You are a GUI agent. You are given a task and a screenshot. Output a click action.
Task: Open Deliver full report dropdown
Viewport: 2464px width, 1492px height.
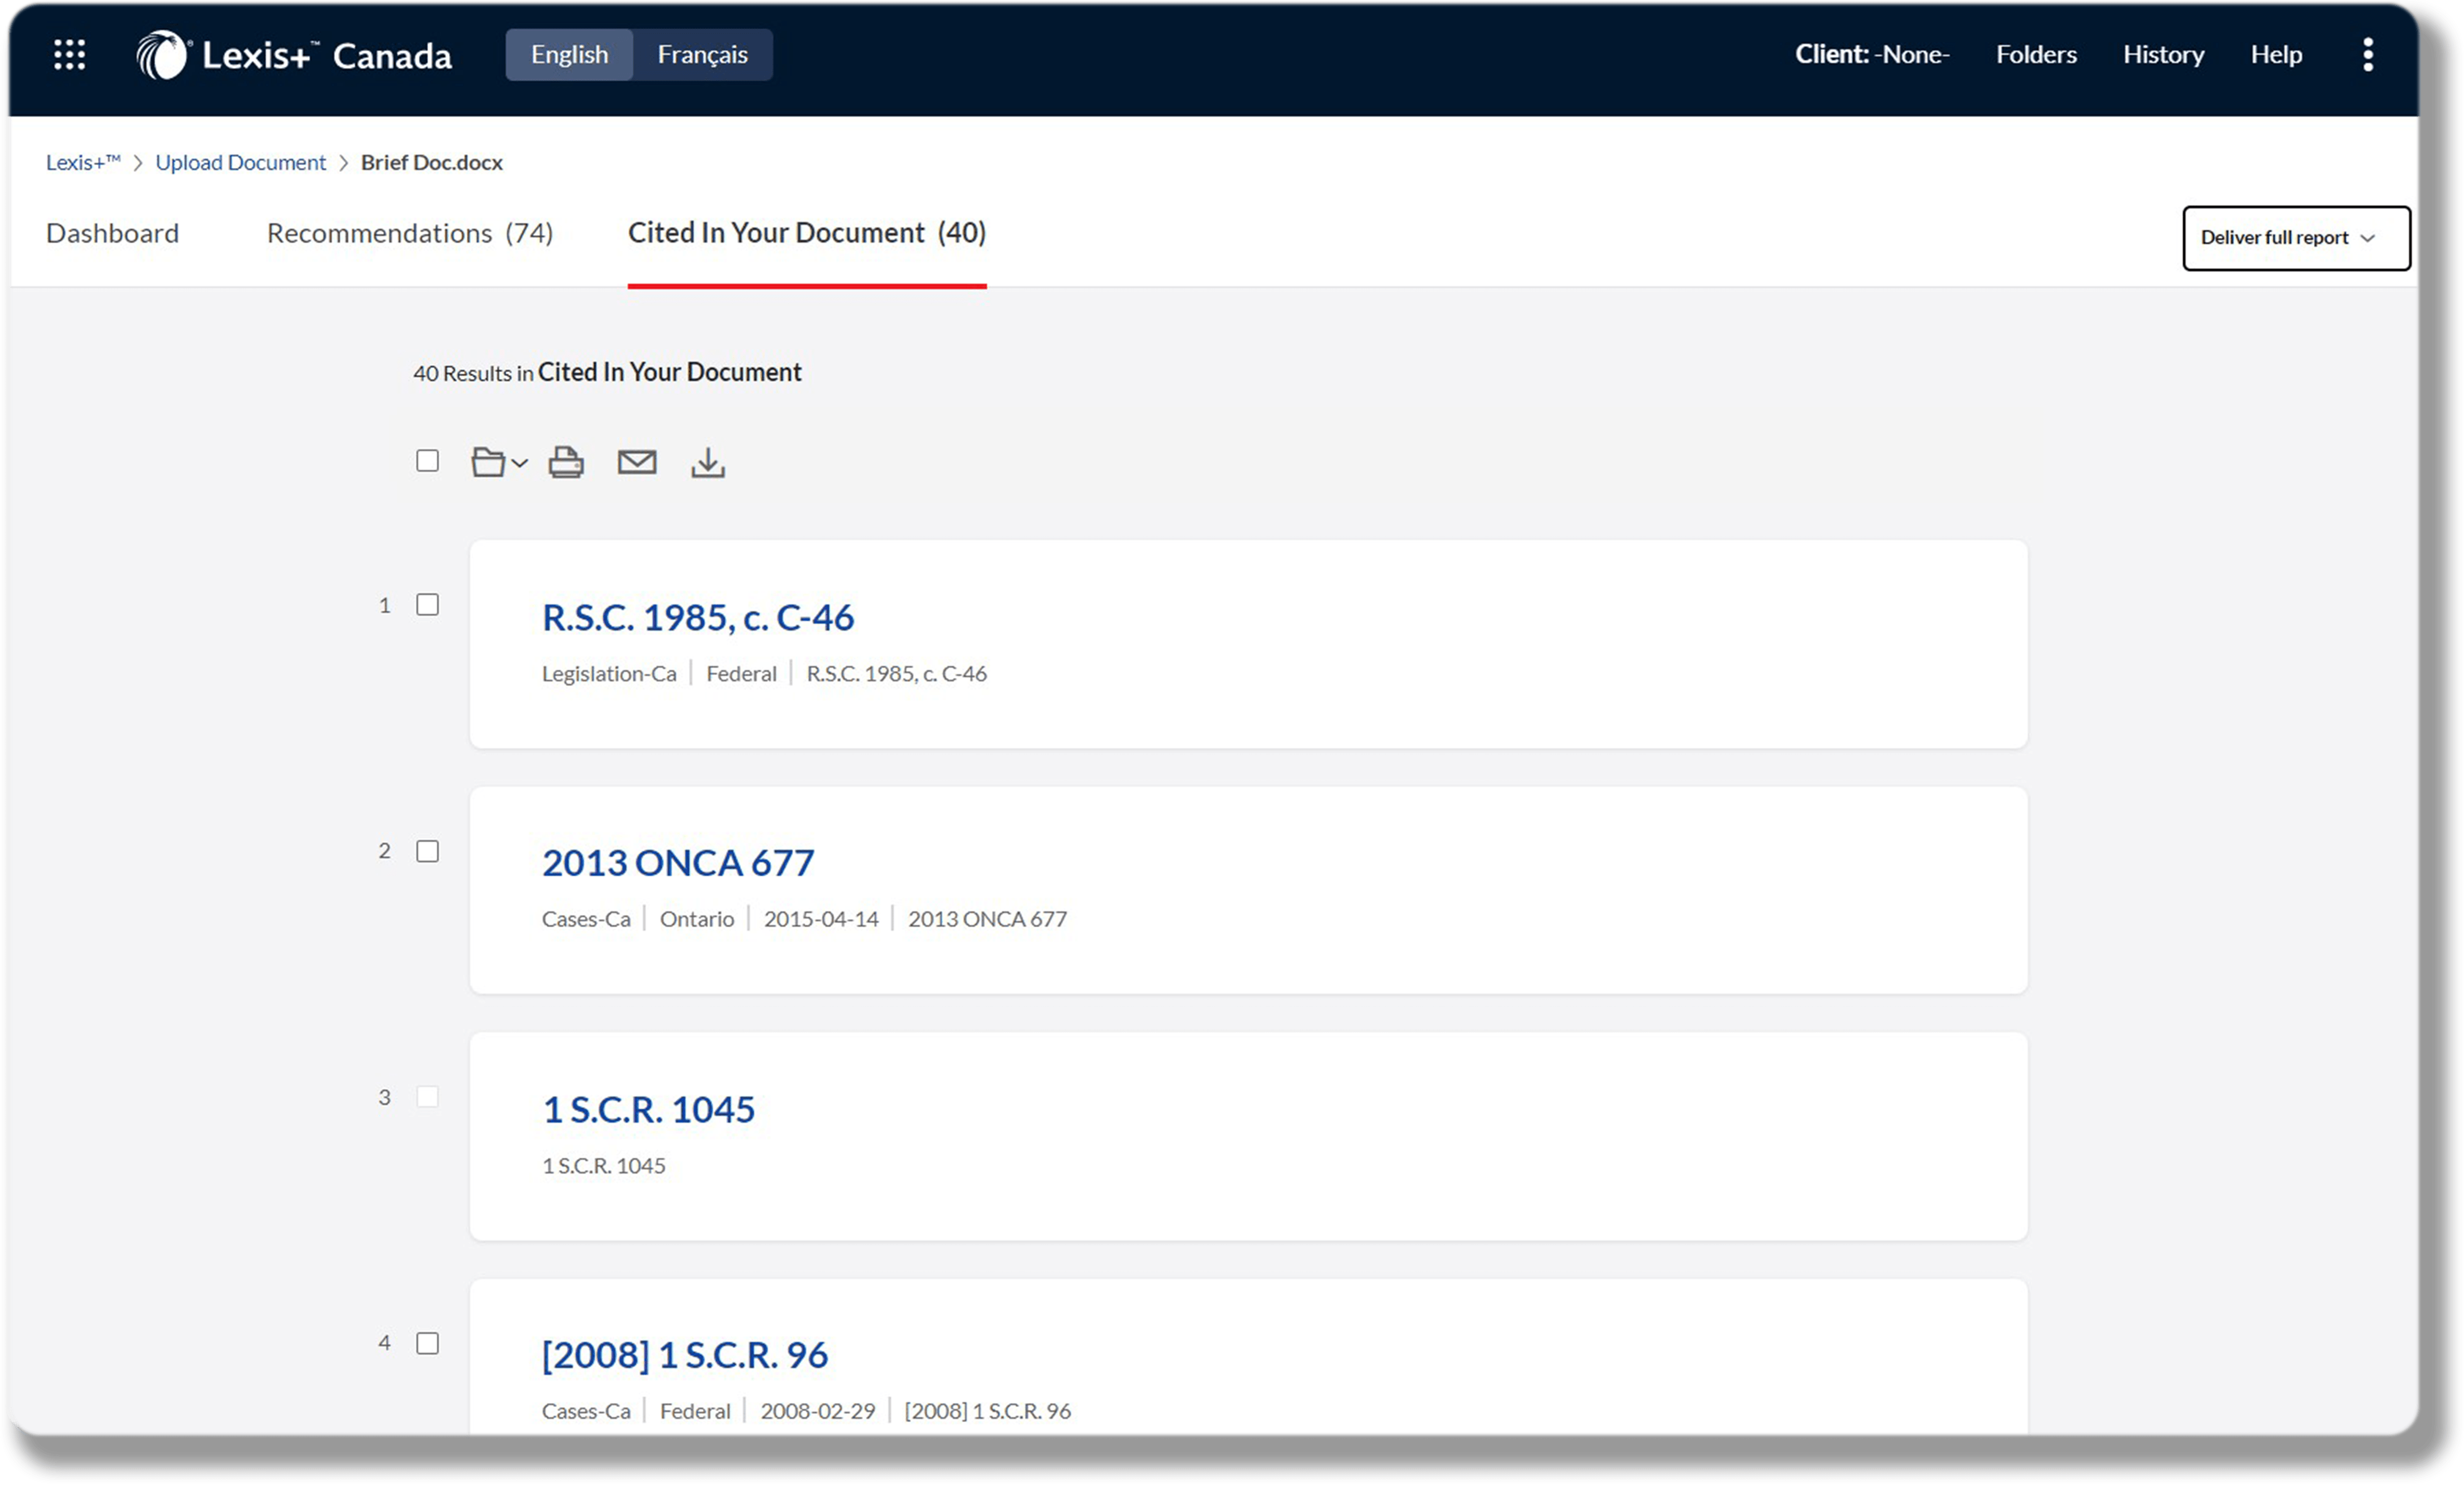coord(2296,238)
